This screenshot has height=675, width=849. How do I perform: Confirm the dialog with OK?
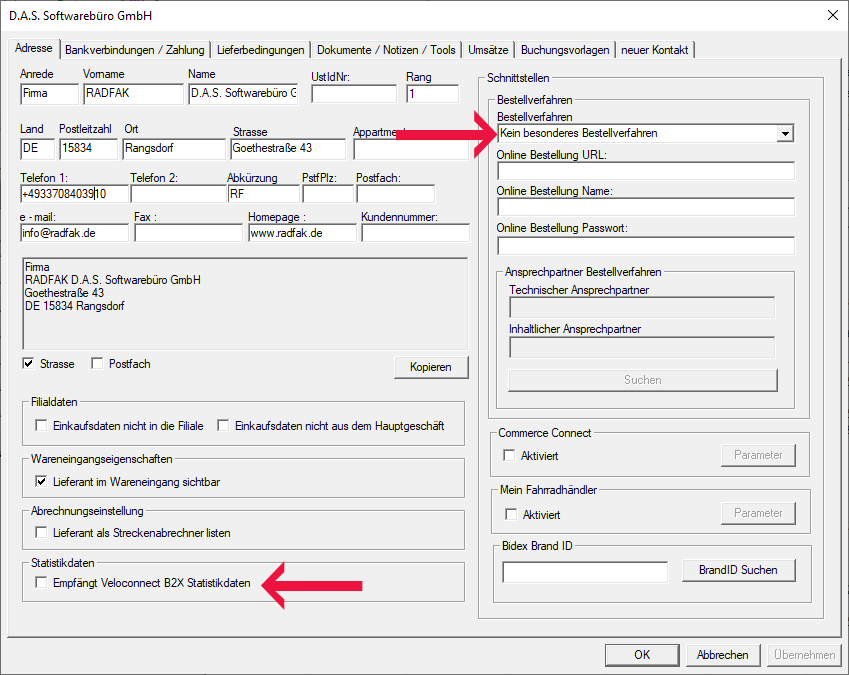point(641,655)
